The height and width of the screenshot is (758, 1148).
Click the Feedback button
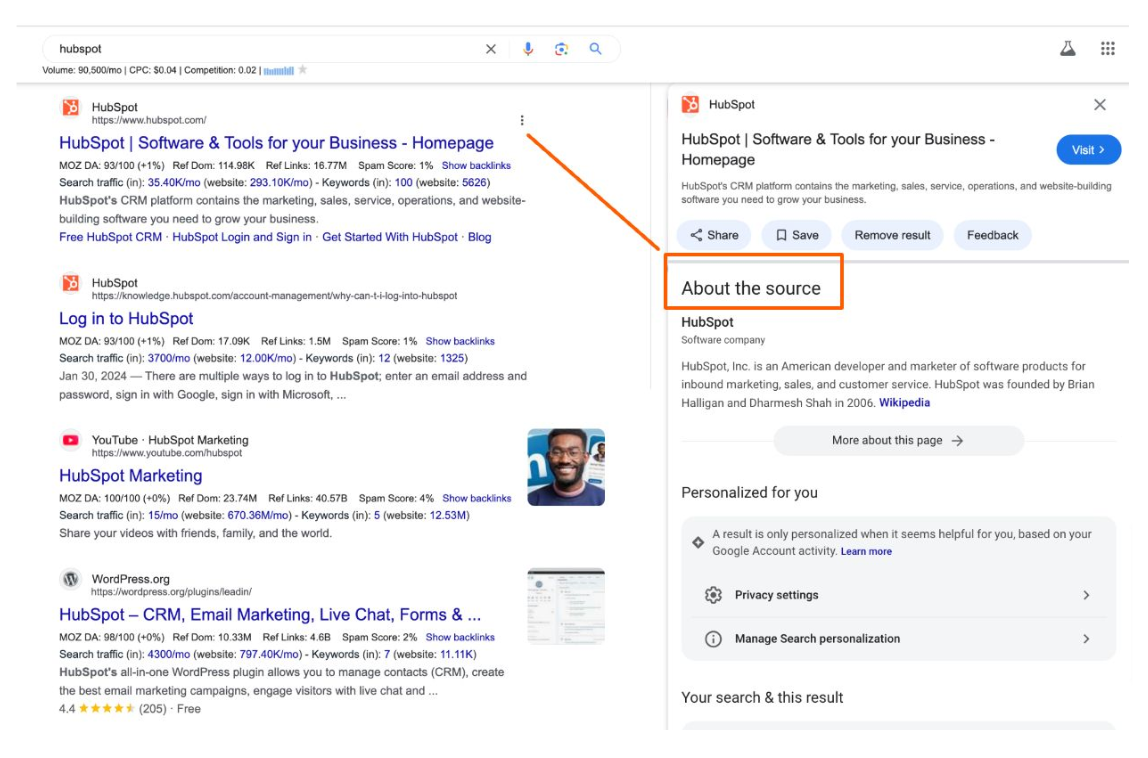click(x=992, y=235)
